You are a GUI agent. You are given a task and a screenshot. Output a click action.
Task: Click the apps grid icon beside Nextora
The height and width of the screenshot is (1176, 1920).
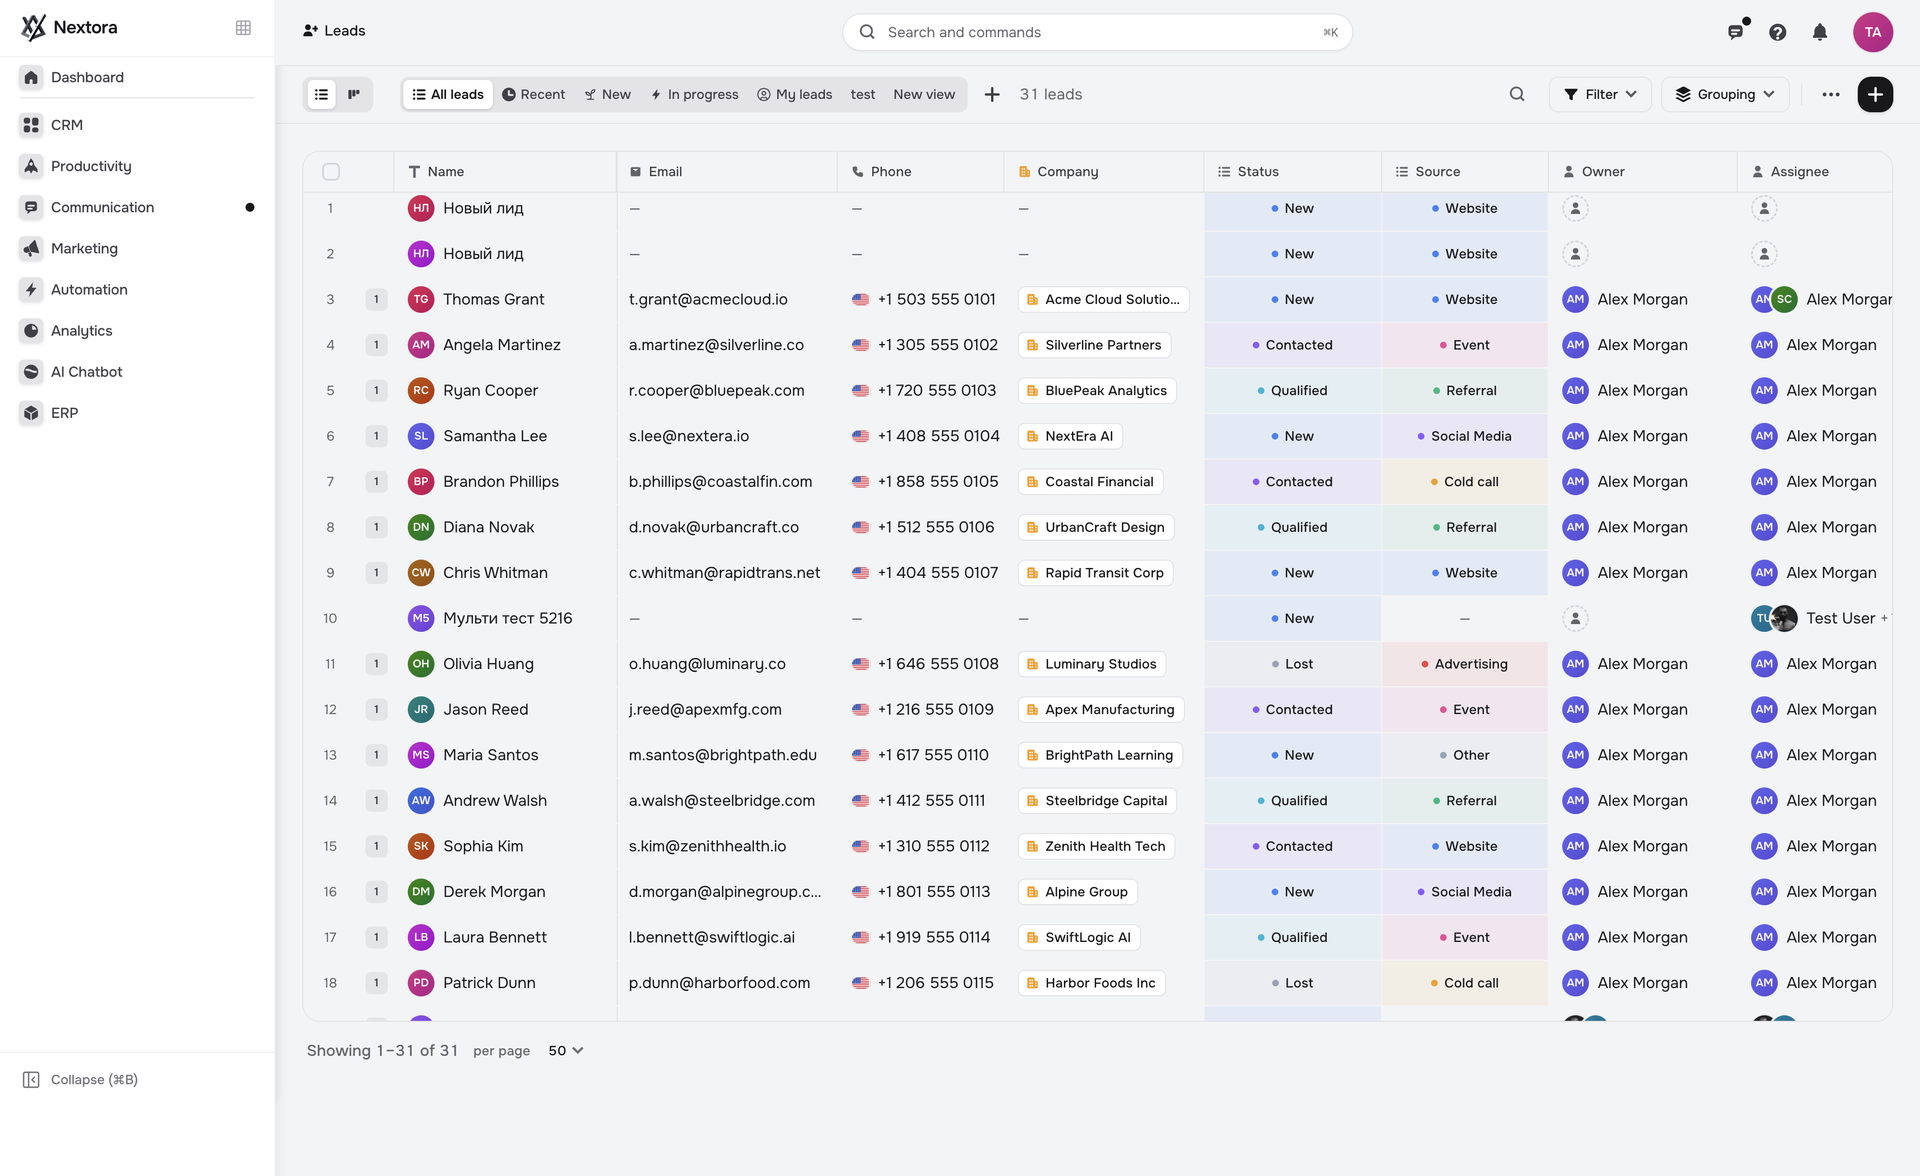[243, 28]
